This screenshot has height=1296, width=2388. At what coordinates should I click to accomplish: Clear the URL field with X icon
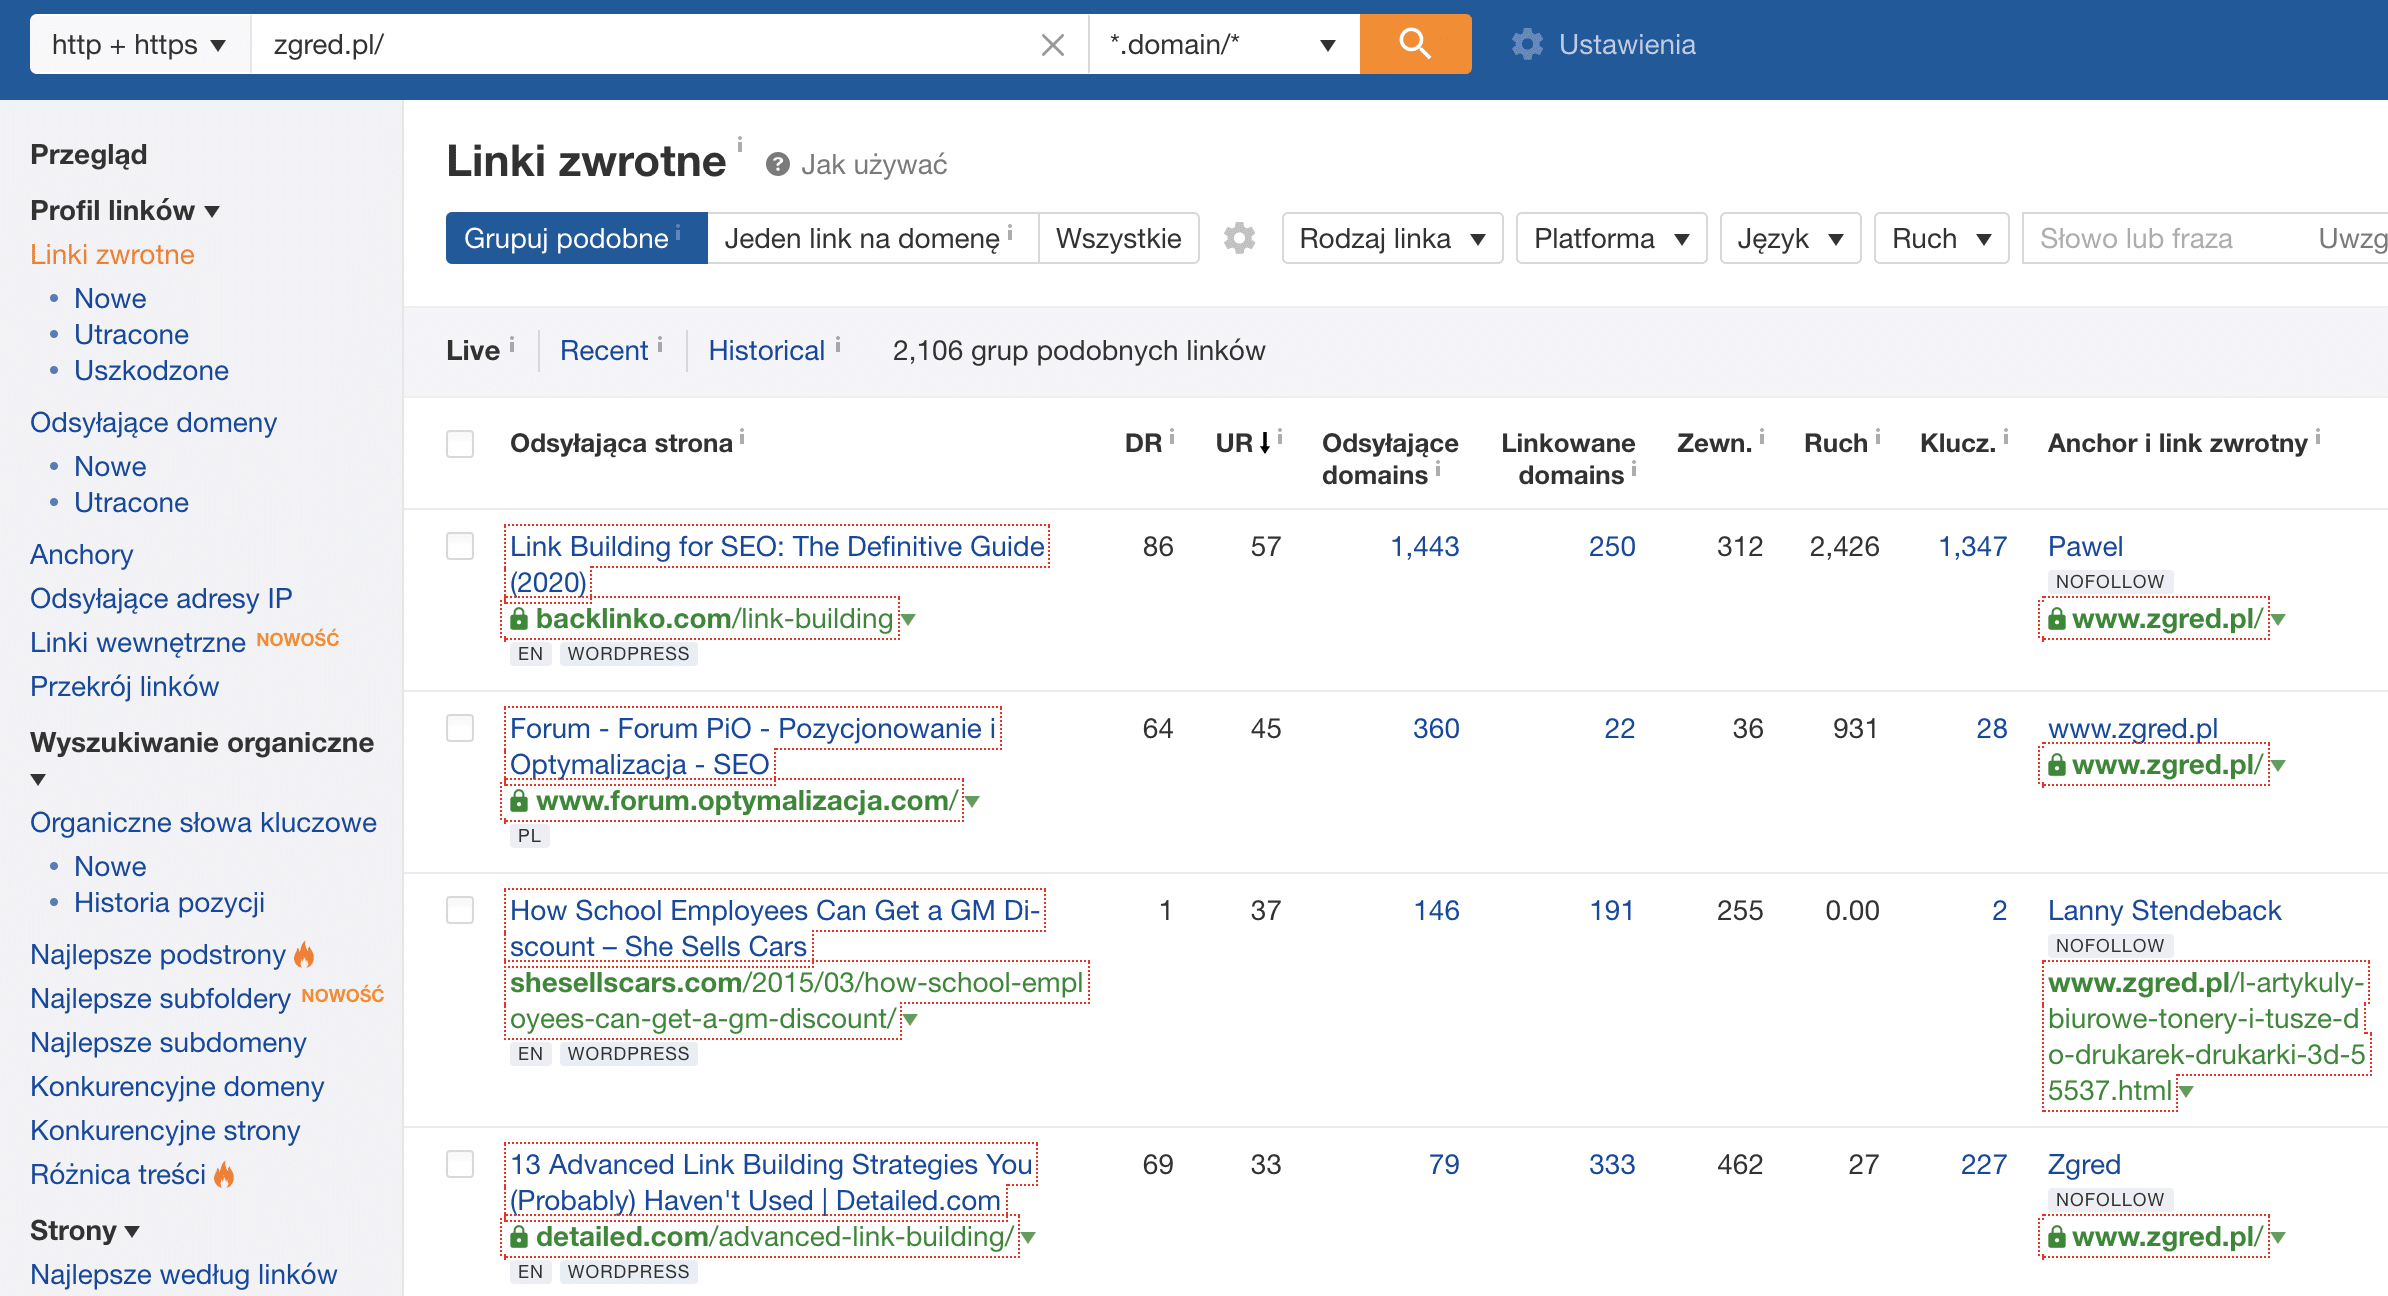(x=1052, y=45)
